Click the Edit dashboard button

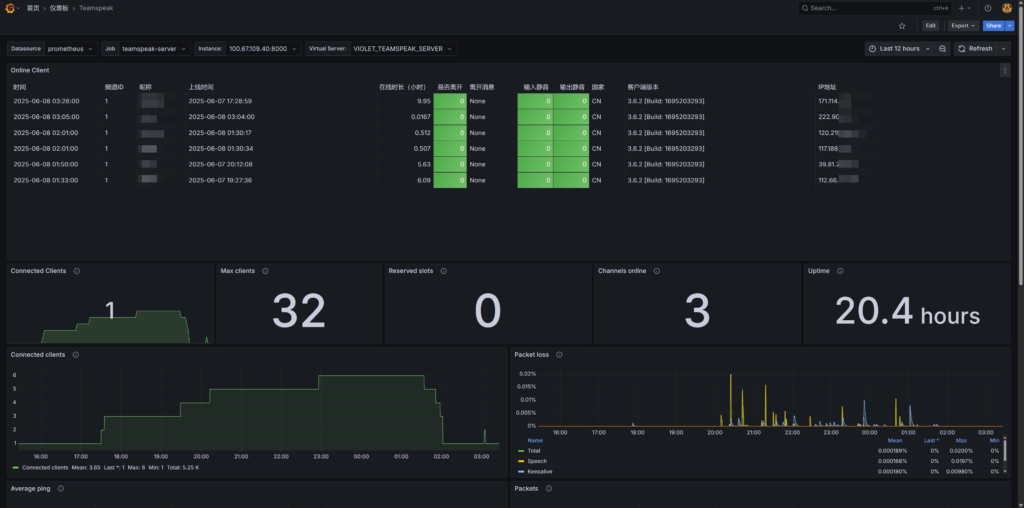point(931,25)
